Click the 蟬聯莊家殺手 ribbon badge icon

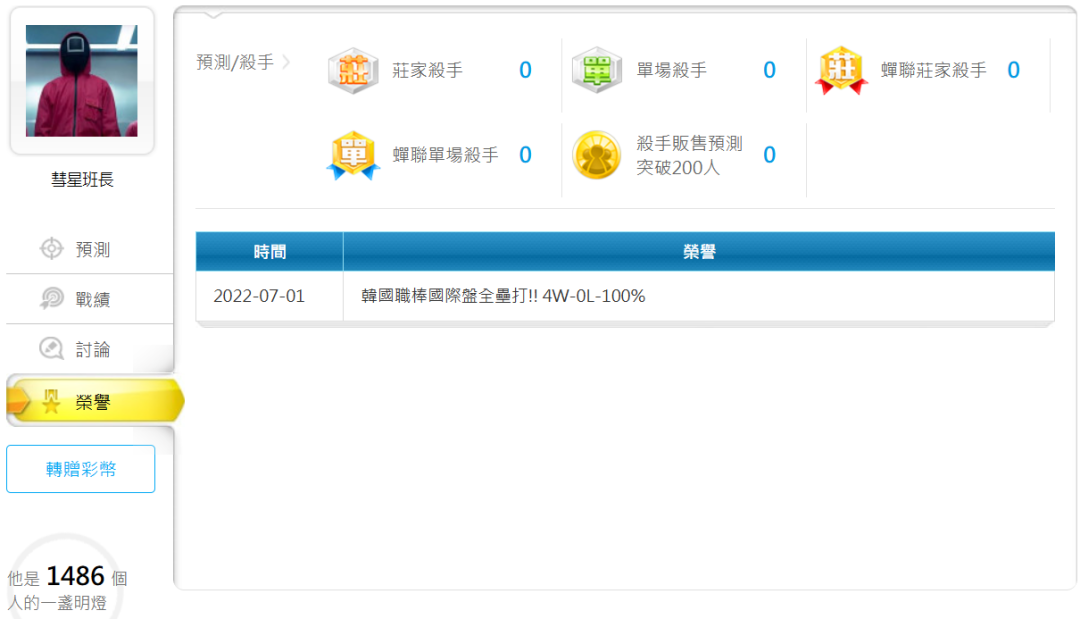(841, 70)
